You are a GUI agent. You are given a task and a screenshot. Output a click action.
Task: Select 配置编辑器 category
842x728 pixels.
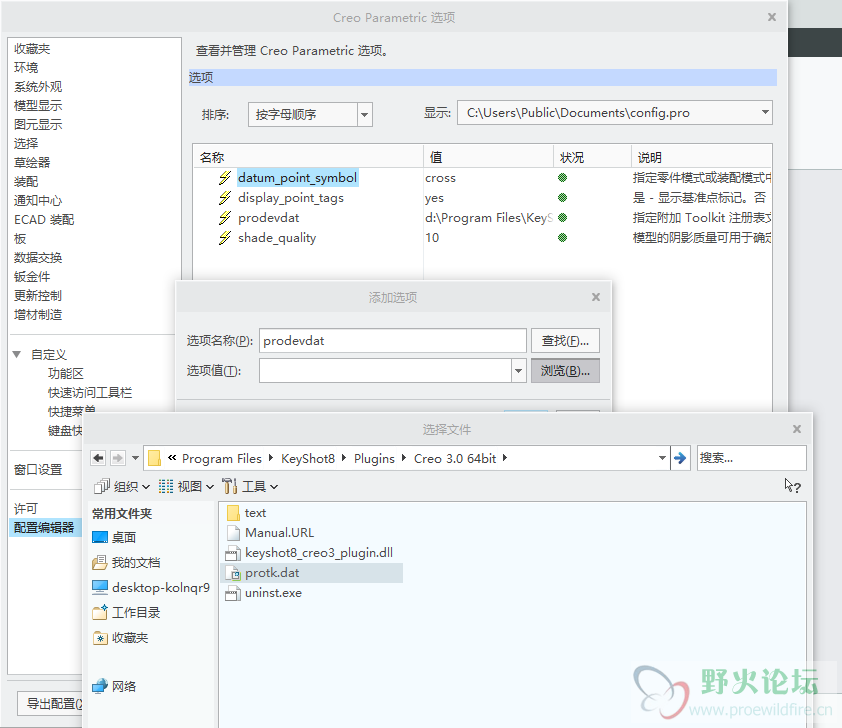44,528
